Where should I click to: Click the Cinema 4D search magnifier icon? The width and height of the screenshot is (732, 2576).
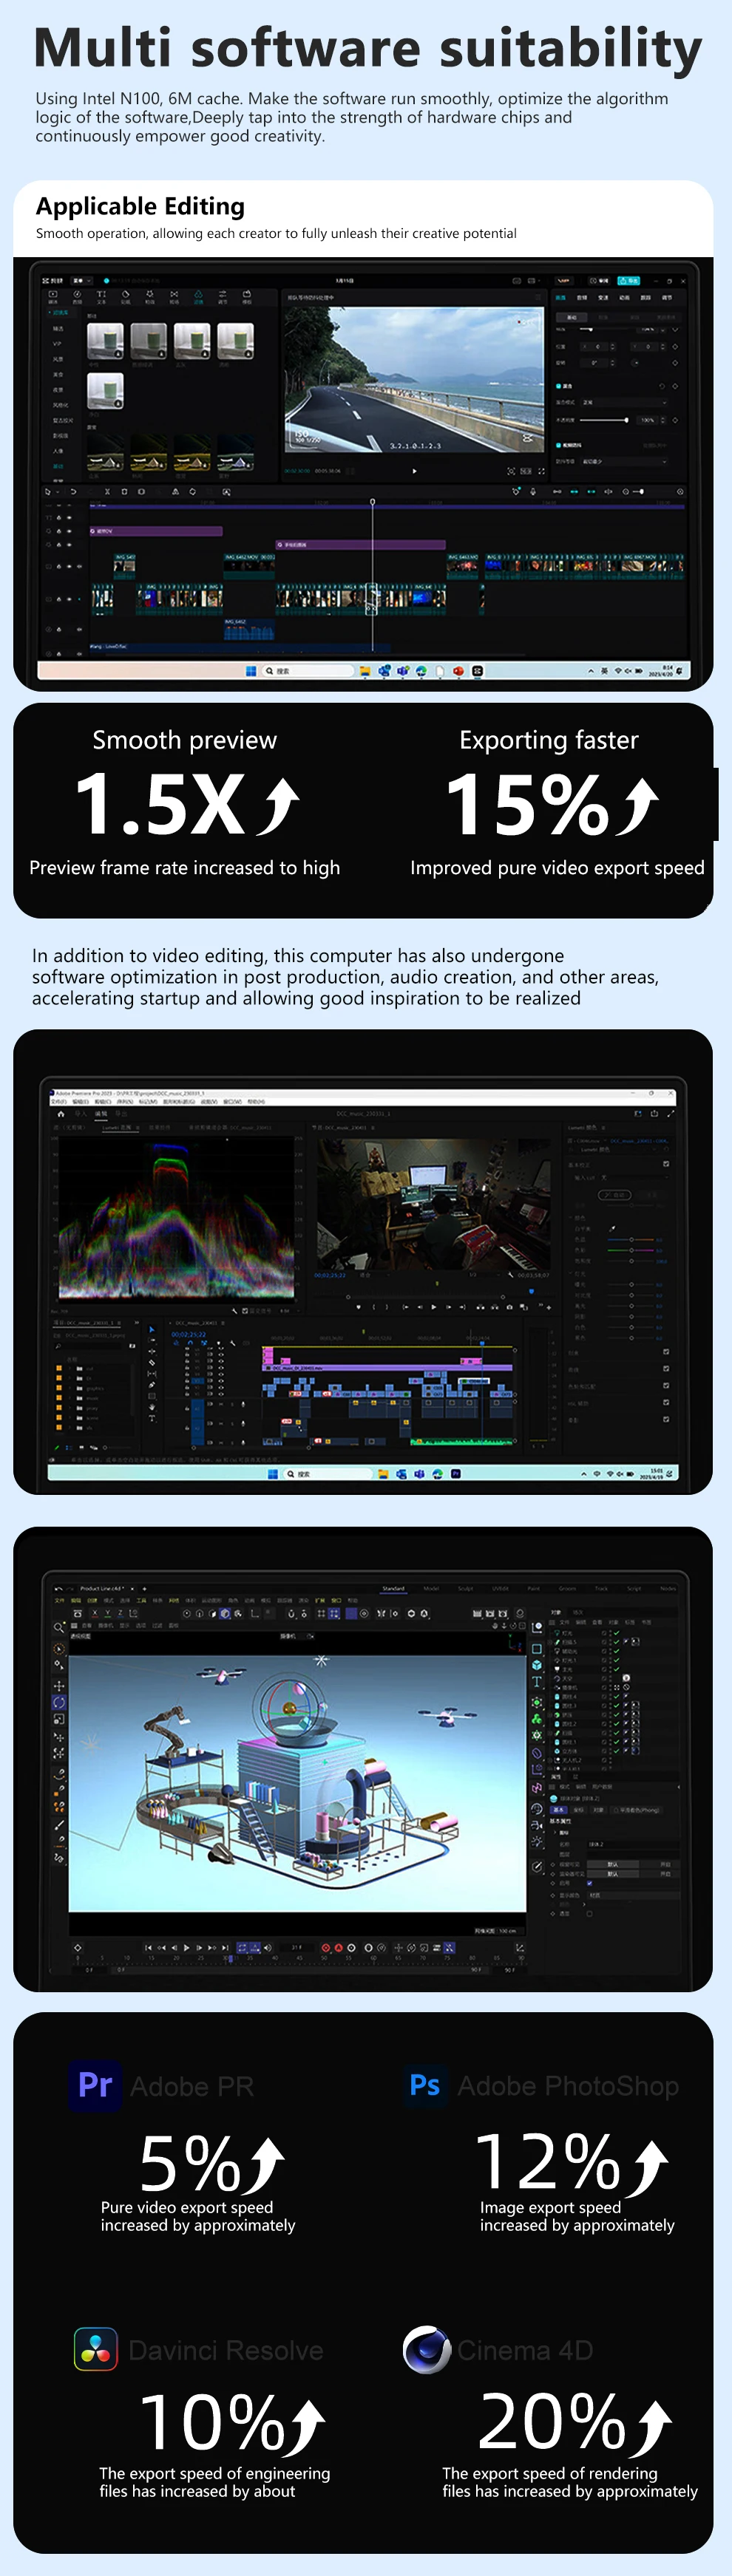click(x=59, y=1629)
